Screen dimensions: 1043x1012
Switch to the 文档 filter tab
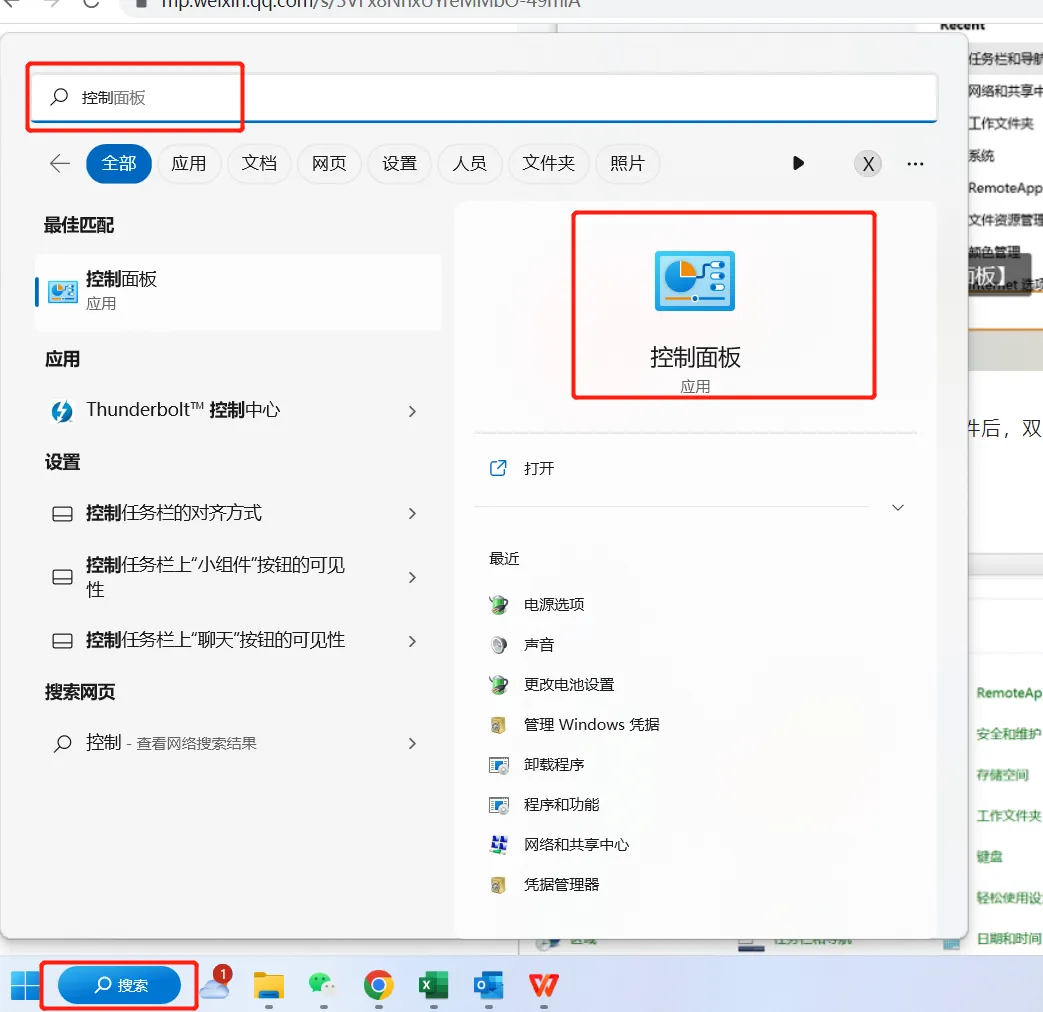[x=259, y=164]
